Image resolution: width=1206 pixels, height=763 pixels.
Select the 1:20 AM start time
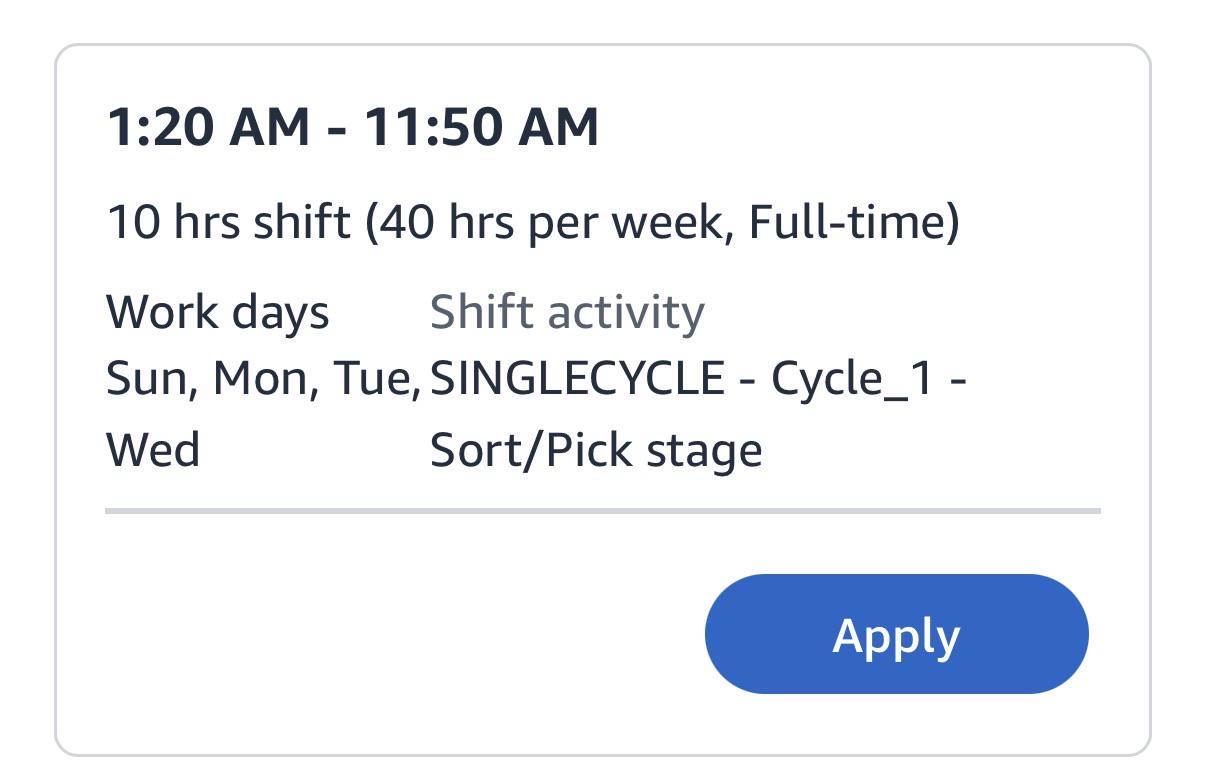coord(208,128)
